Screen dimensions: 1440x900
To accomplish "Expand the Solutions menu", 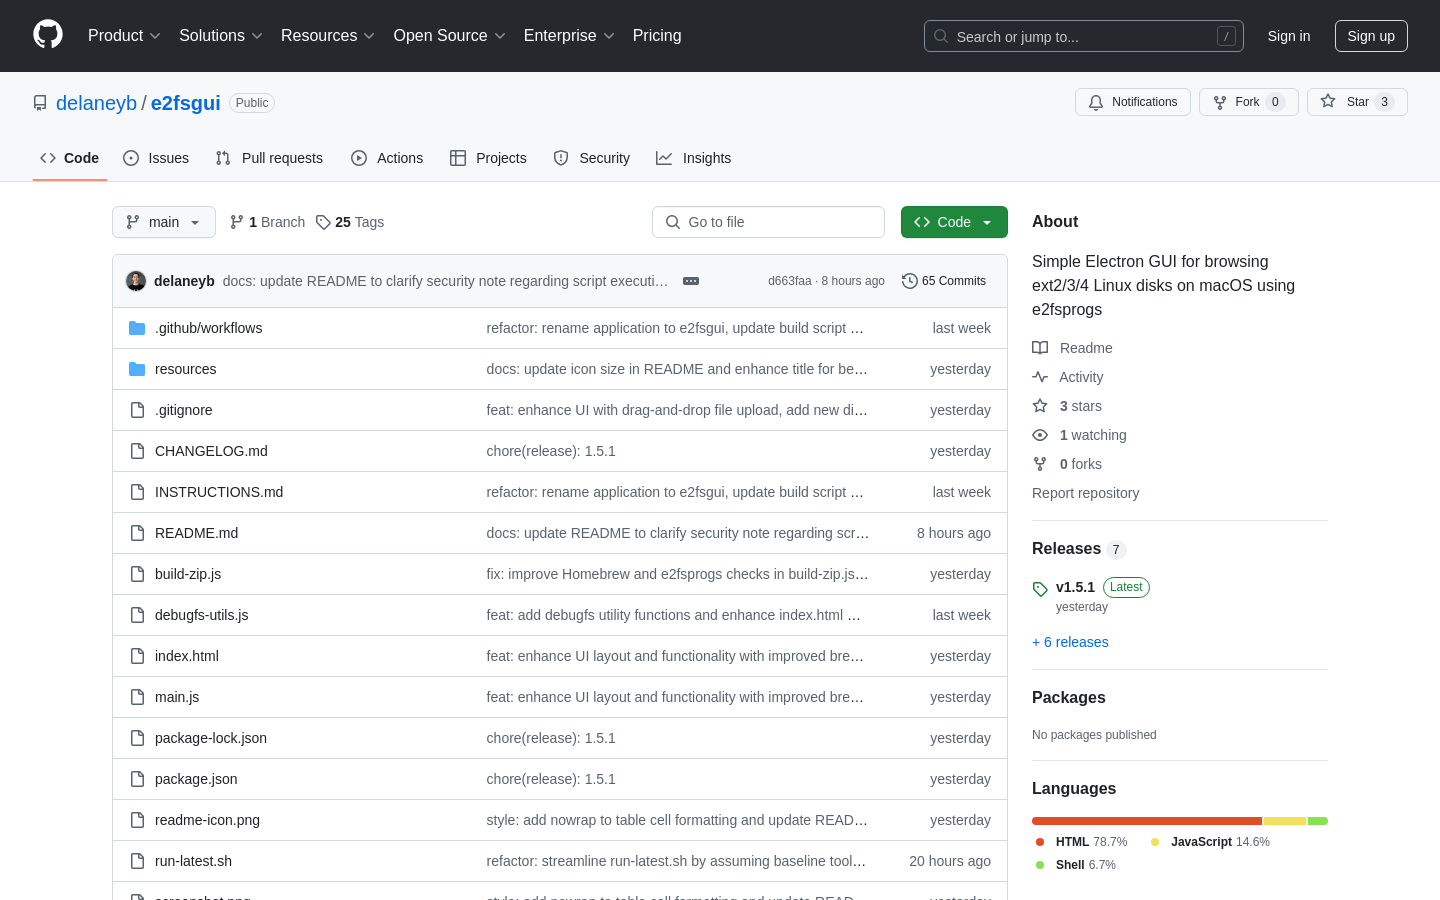I will pos(221,36).
